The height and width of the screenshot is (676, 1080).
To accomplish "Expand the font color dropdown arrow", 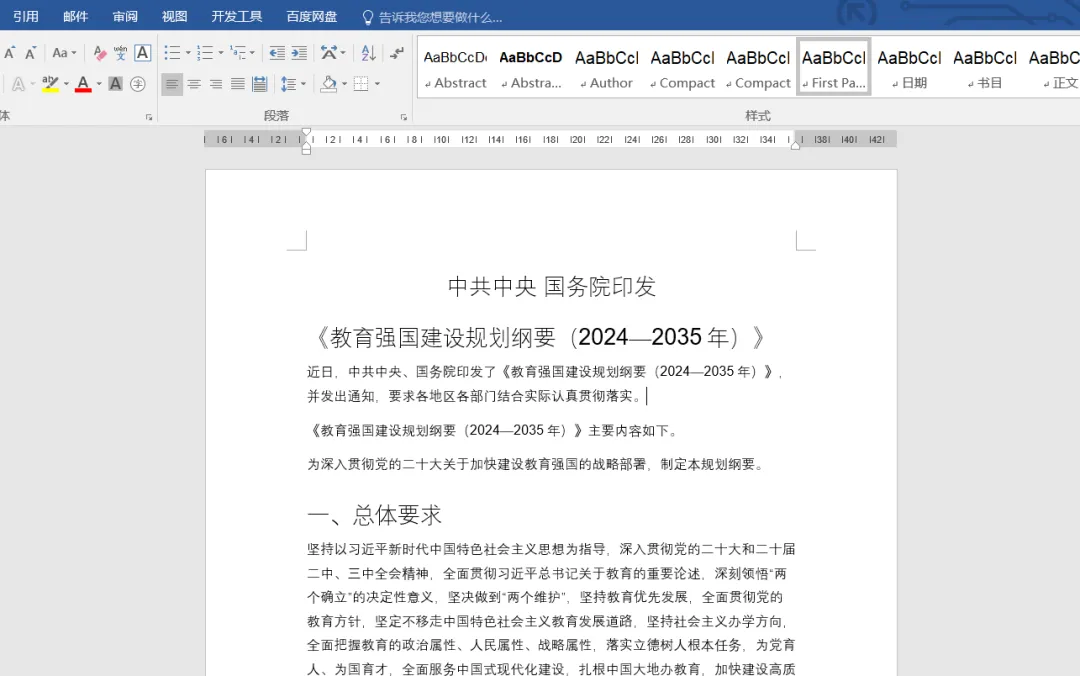I will [x=99, y=84].
